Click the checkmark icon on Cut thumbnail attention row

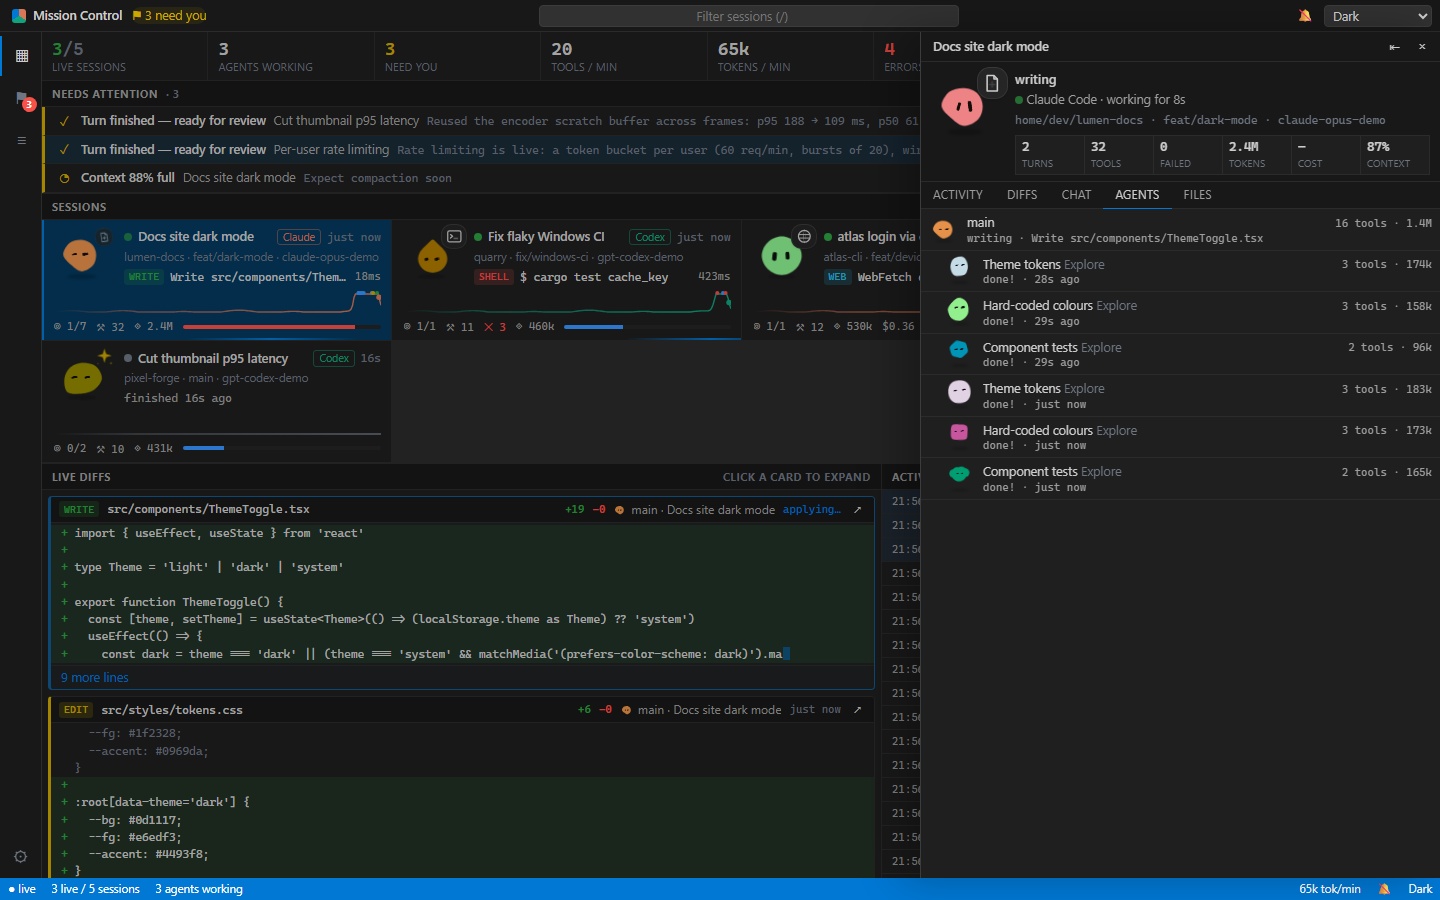(64, 121)
